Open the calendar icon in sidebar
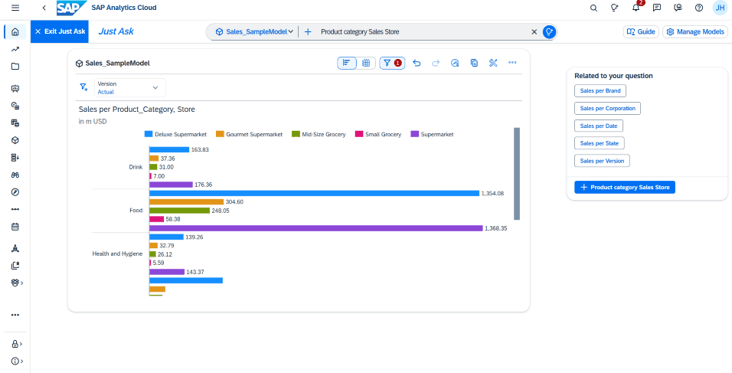 [x=15, y=227]
